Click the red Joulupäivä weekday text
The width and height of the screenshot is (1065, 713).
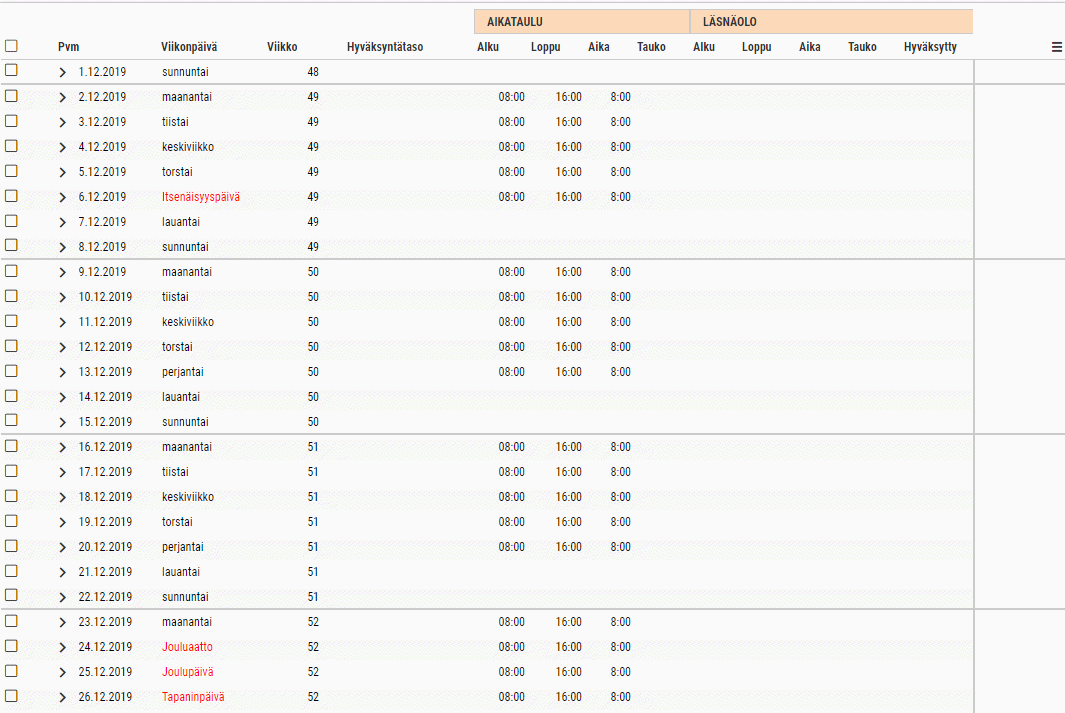(187, 672)
